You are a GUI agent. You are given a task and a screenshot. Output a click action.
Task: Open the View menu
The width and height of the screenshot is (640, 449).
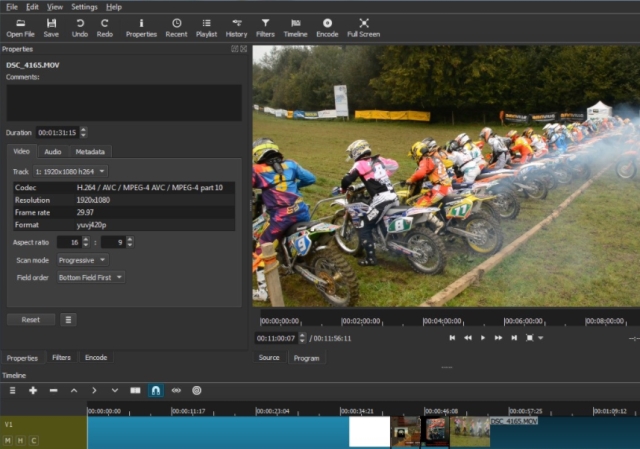(x=55, y=7)
